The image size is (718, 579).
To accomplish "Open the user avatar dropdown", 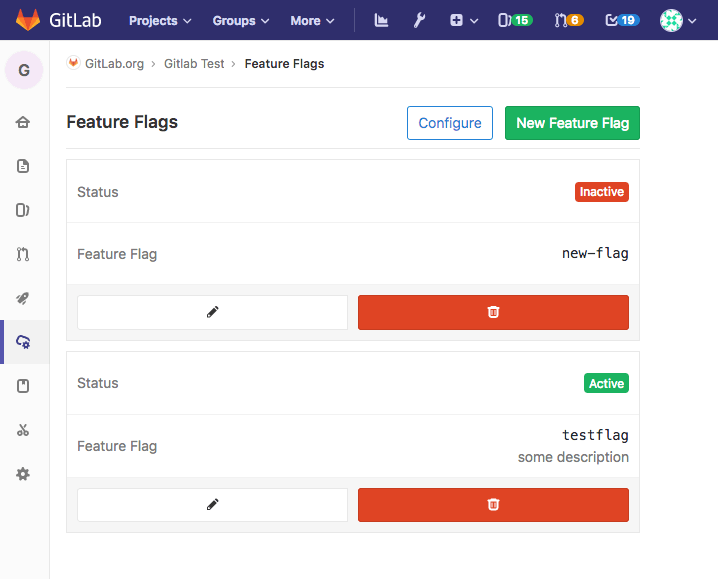I will click(x=679, y=20).
